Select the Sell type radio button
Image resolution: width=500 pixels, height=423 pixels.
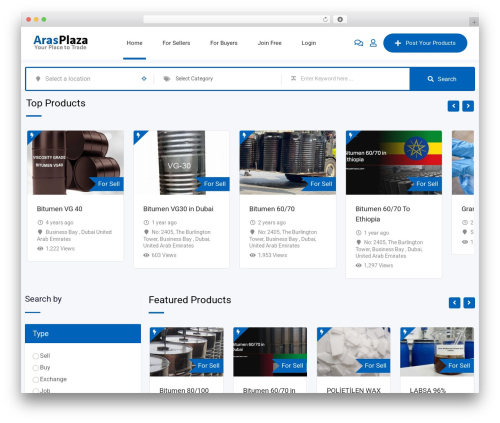point(35,356)
